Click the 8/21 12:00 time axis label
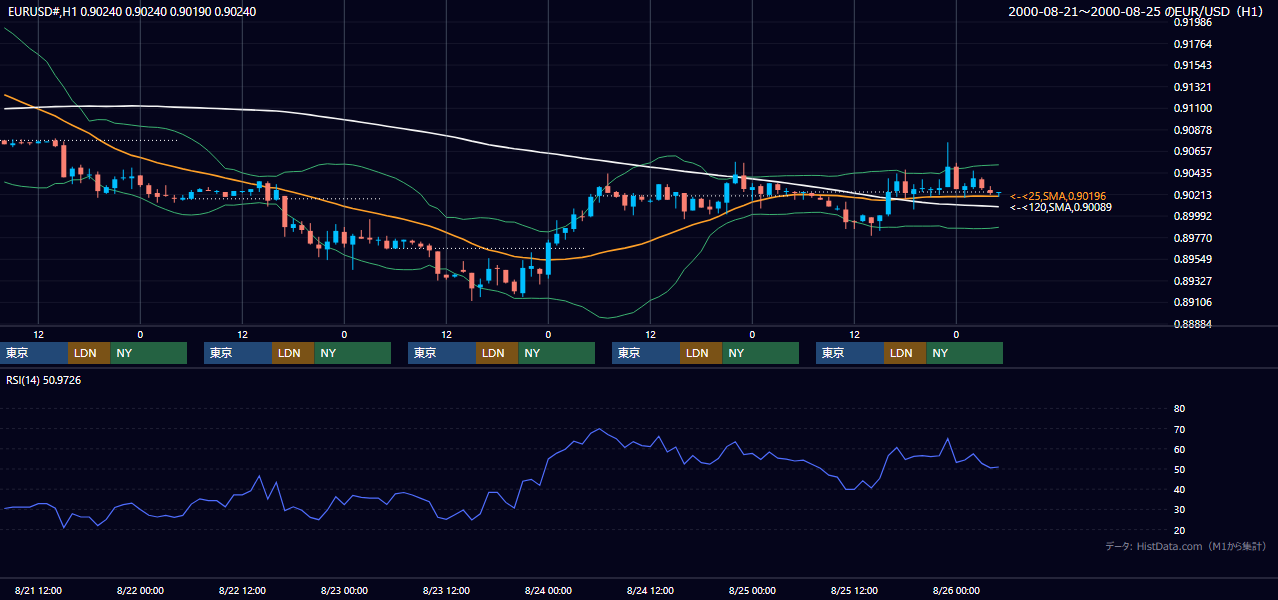Screen dimensions: 1278x600 (39, 591)
